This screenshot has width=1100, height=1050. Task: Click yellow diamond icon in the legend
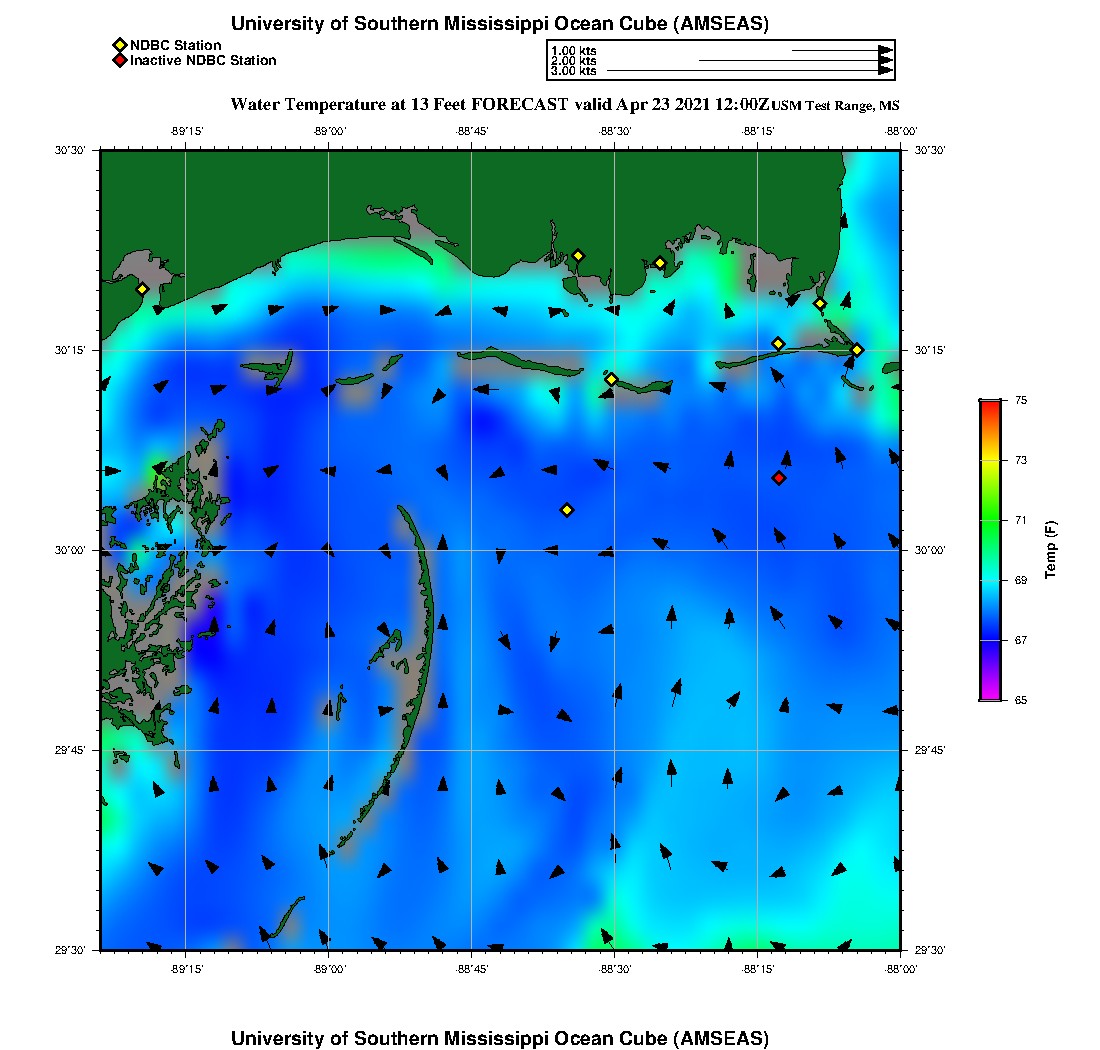(119, 45)
